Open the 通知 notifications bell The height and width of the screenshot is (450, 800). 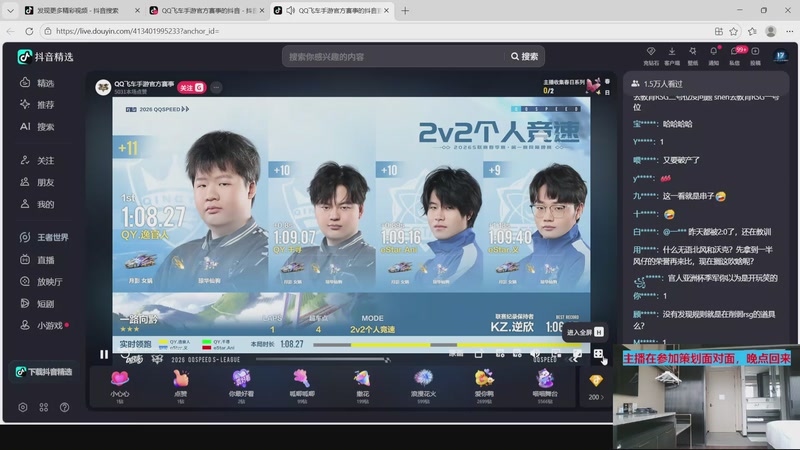point(713,56)
